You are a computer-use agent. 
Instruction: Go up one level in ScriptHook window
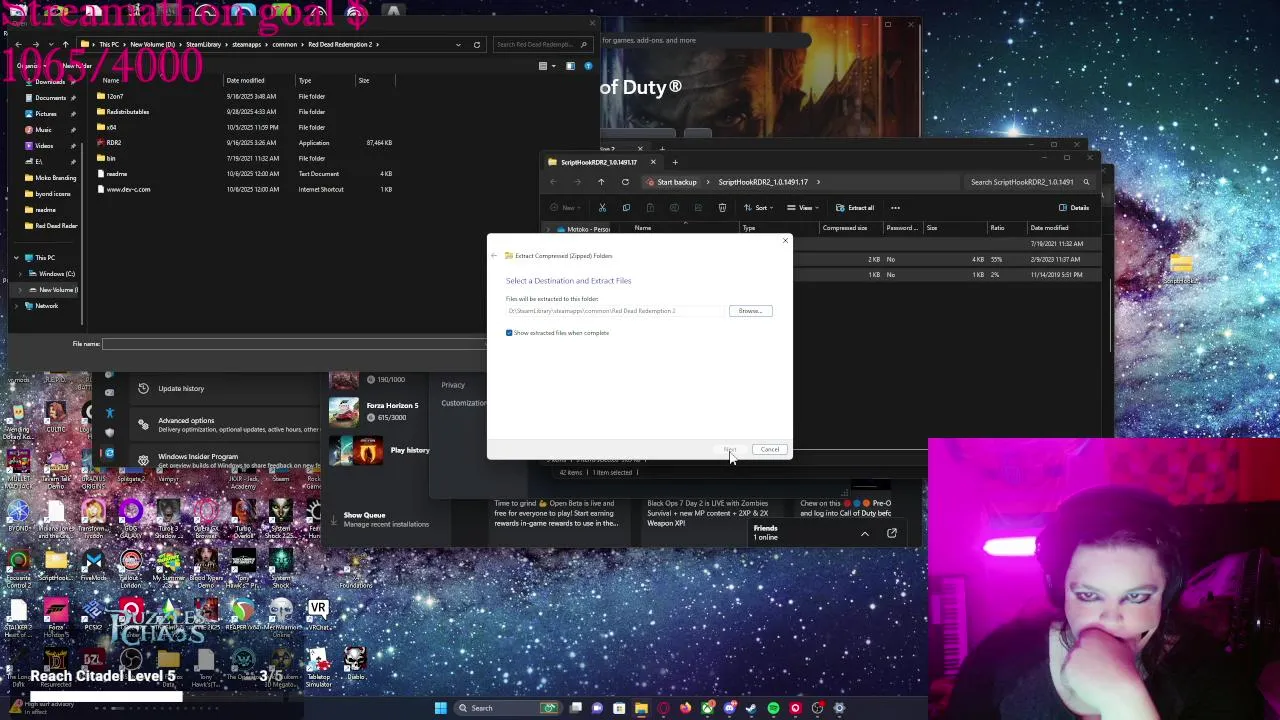pos(601,182)
